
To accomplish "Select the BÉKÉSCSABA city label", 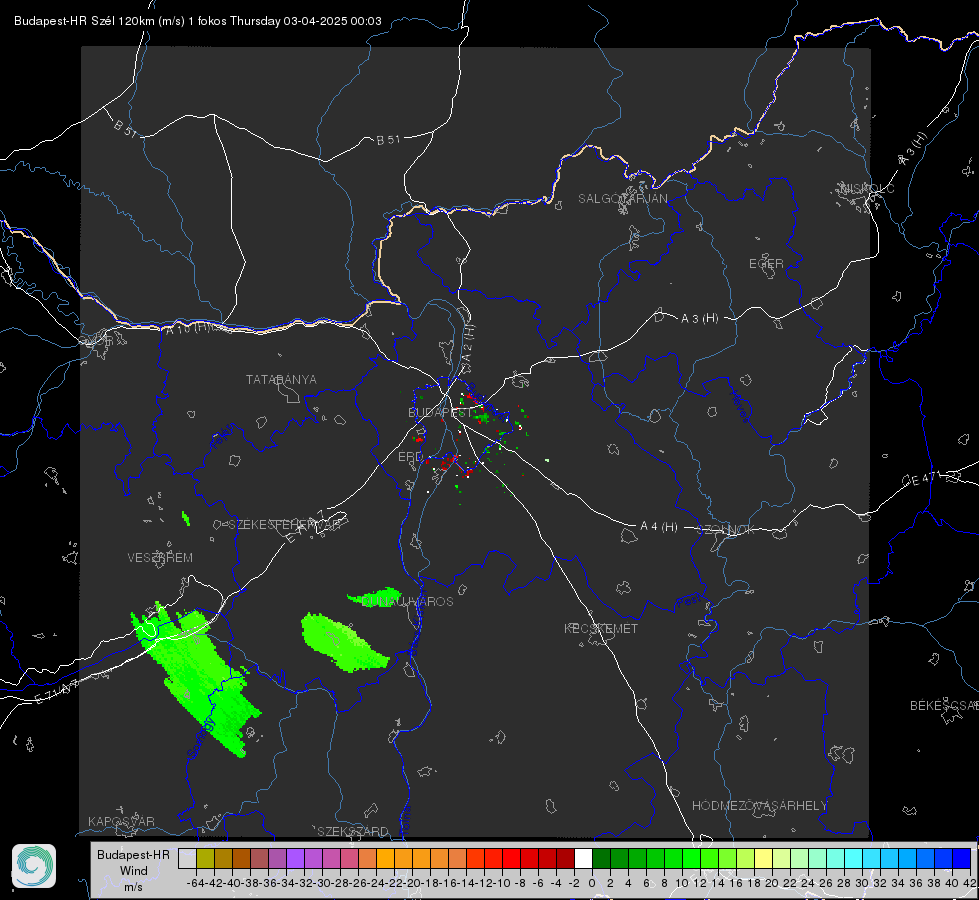I will (944, 705).
